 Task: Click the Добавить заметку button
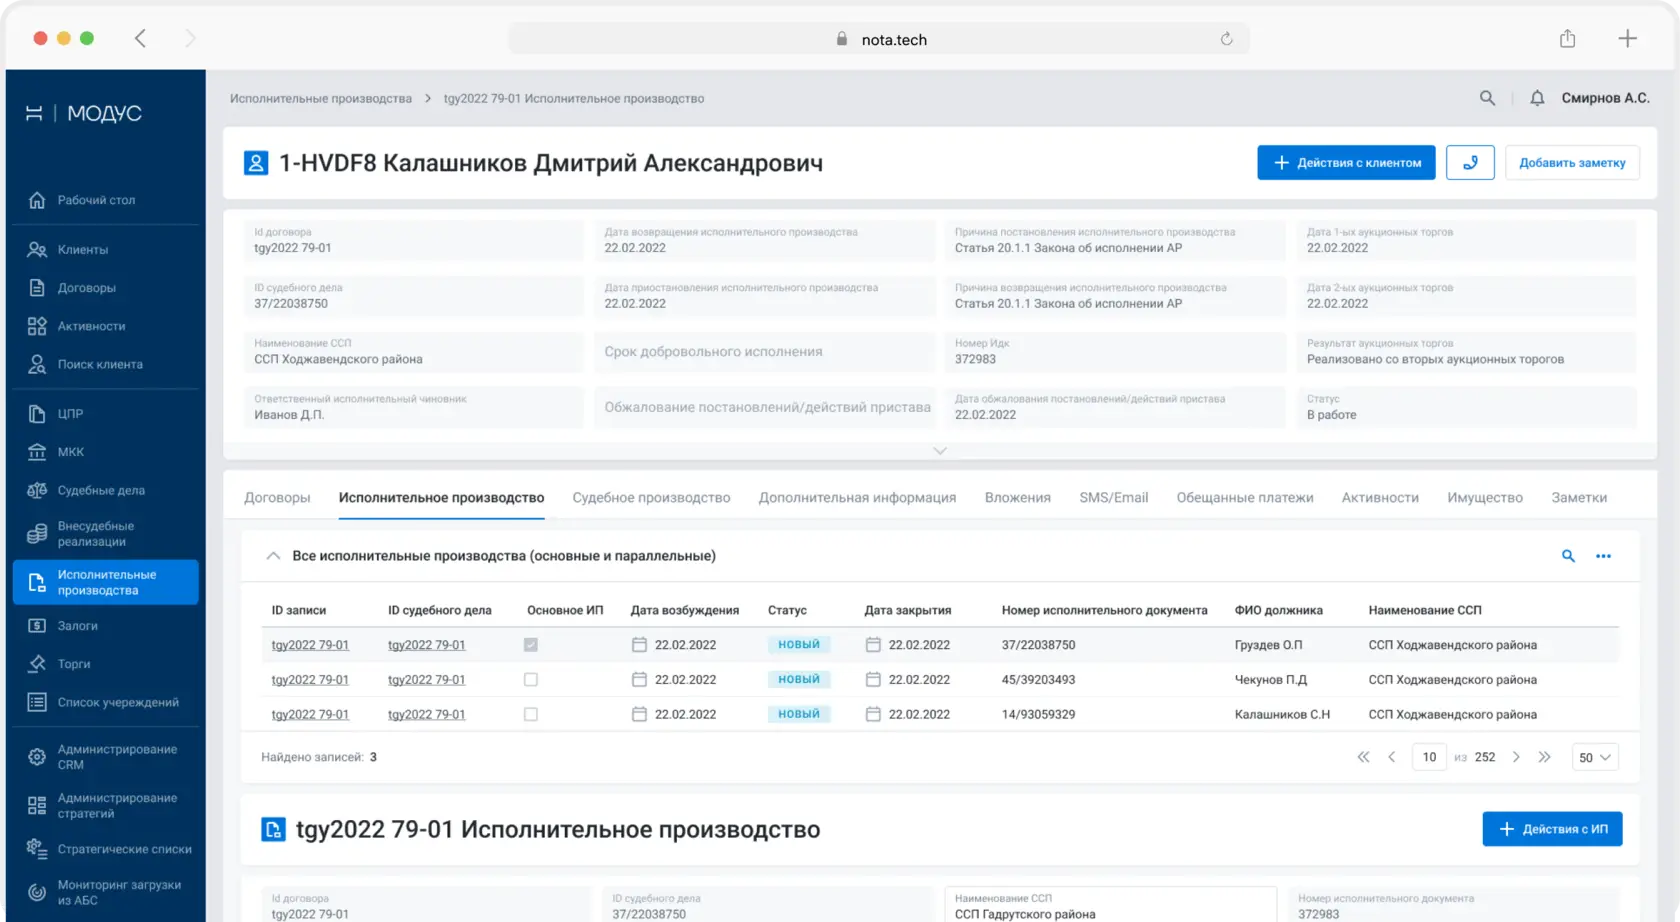click(1572, 163)
